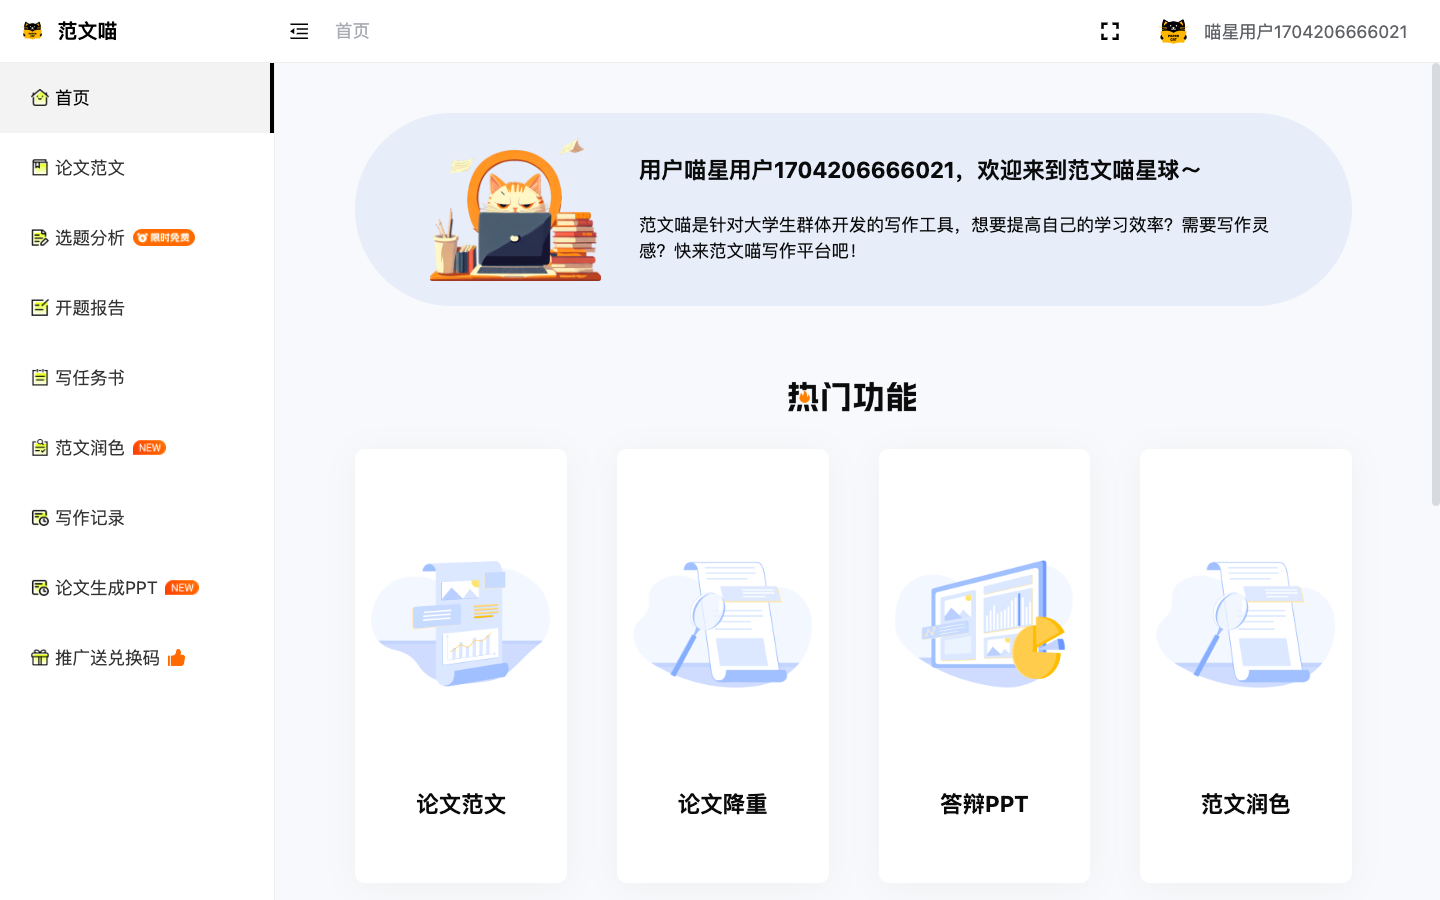Select the 写任务书 sidebar icon
The height and width of the screenshot is (900, 1440).
38,378
